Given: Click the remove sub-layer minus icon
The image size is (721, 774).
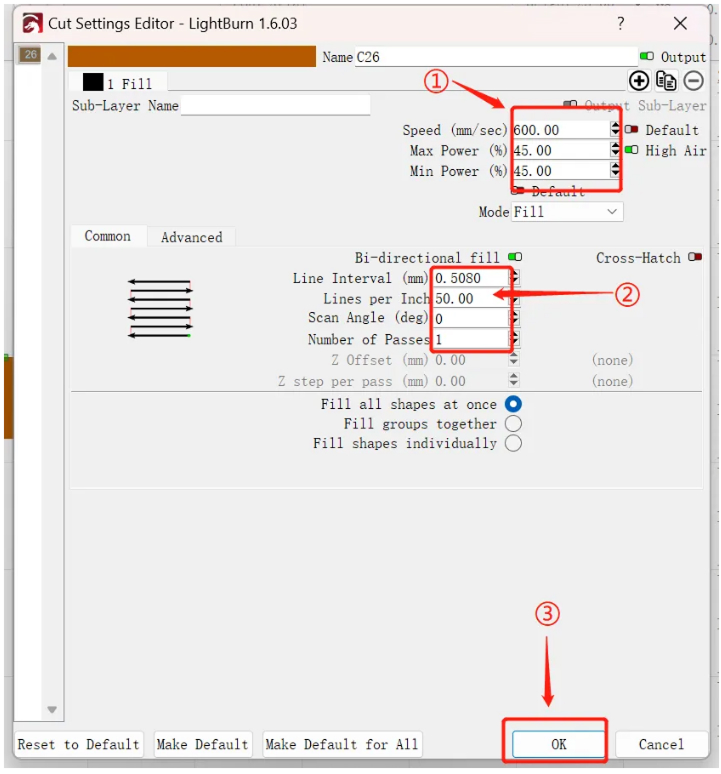Looking at the screenshot, I should (x=693, y=80).
